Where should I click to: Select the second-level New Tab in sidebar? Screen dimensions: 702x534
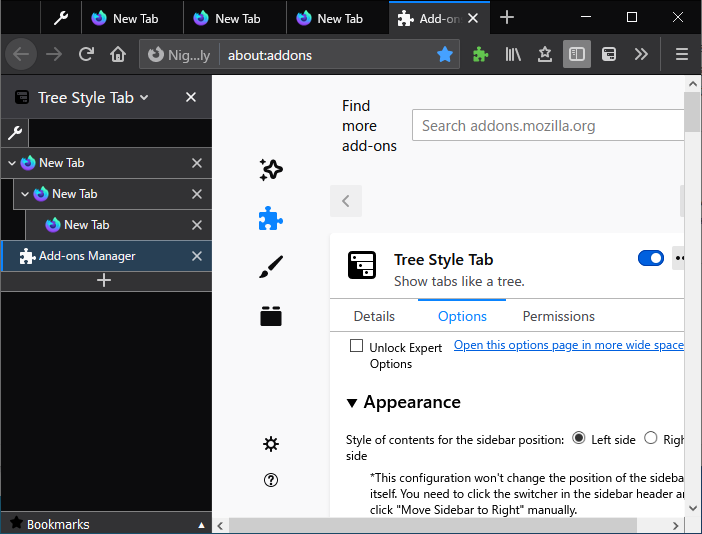point(113,194)
